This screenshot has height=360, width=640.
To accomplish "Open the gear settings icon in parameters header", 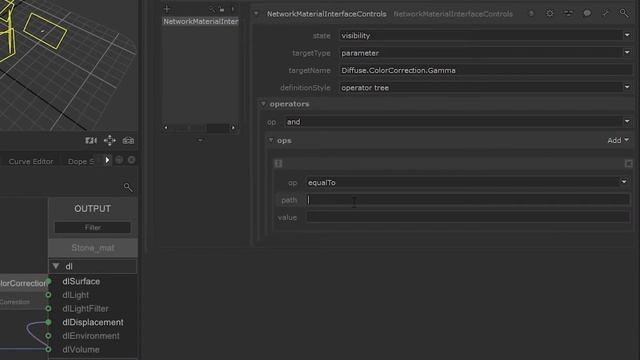I will [550, 13].
